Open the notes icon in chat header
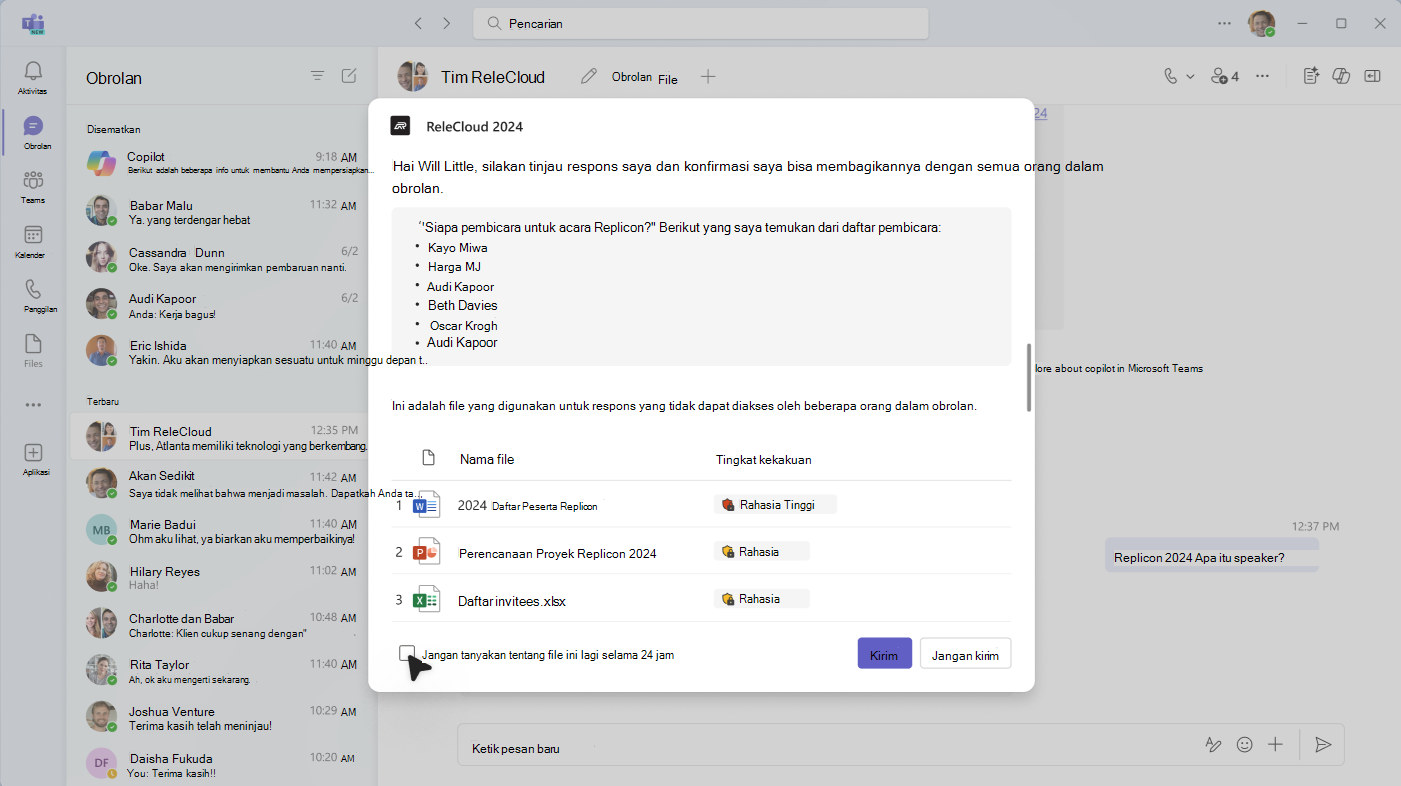The width and height of the screenshot is (1401, 786). [1312, 76]
